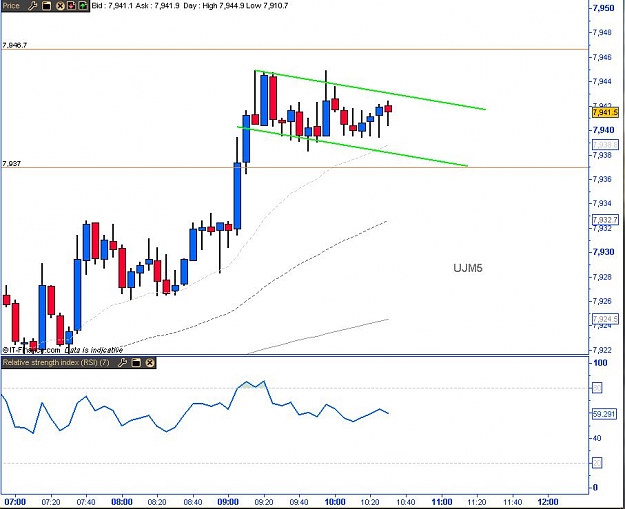Click the 08:00 time axis label

click(x=122, y=501)
